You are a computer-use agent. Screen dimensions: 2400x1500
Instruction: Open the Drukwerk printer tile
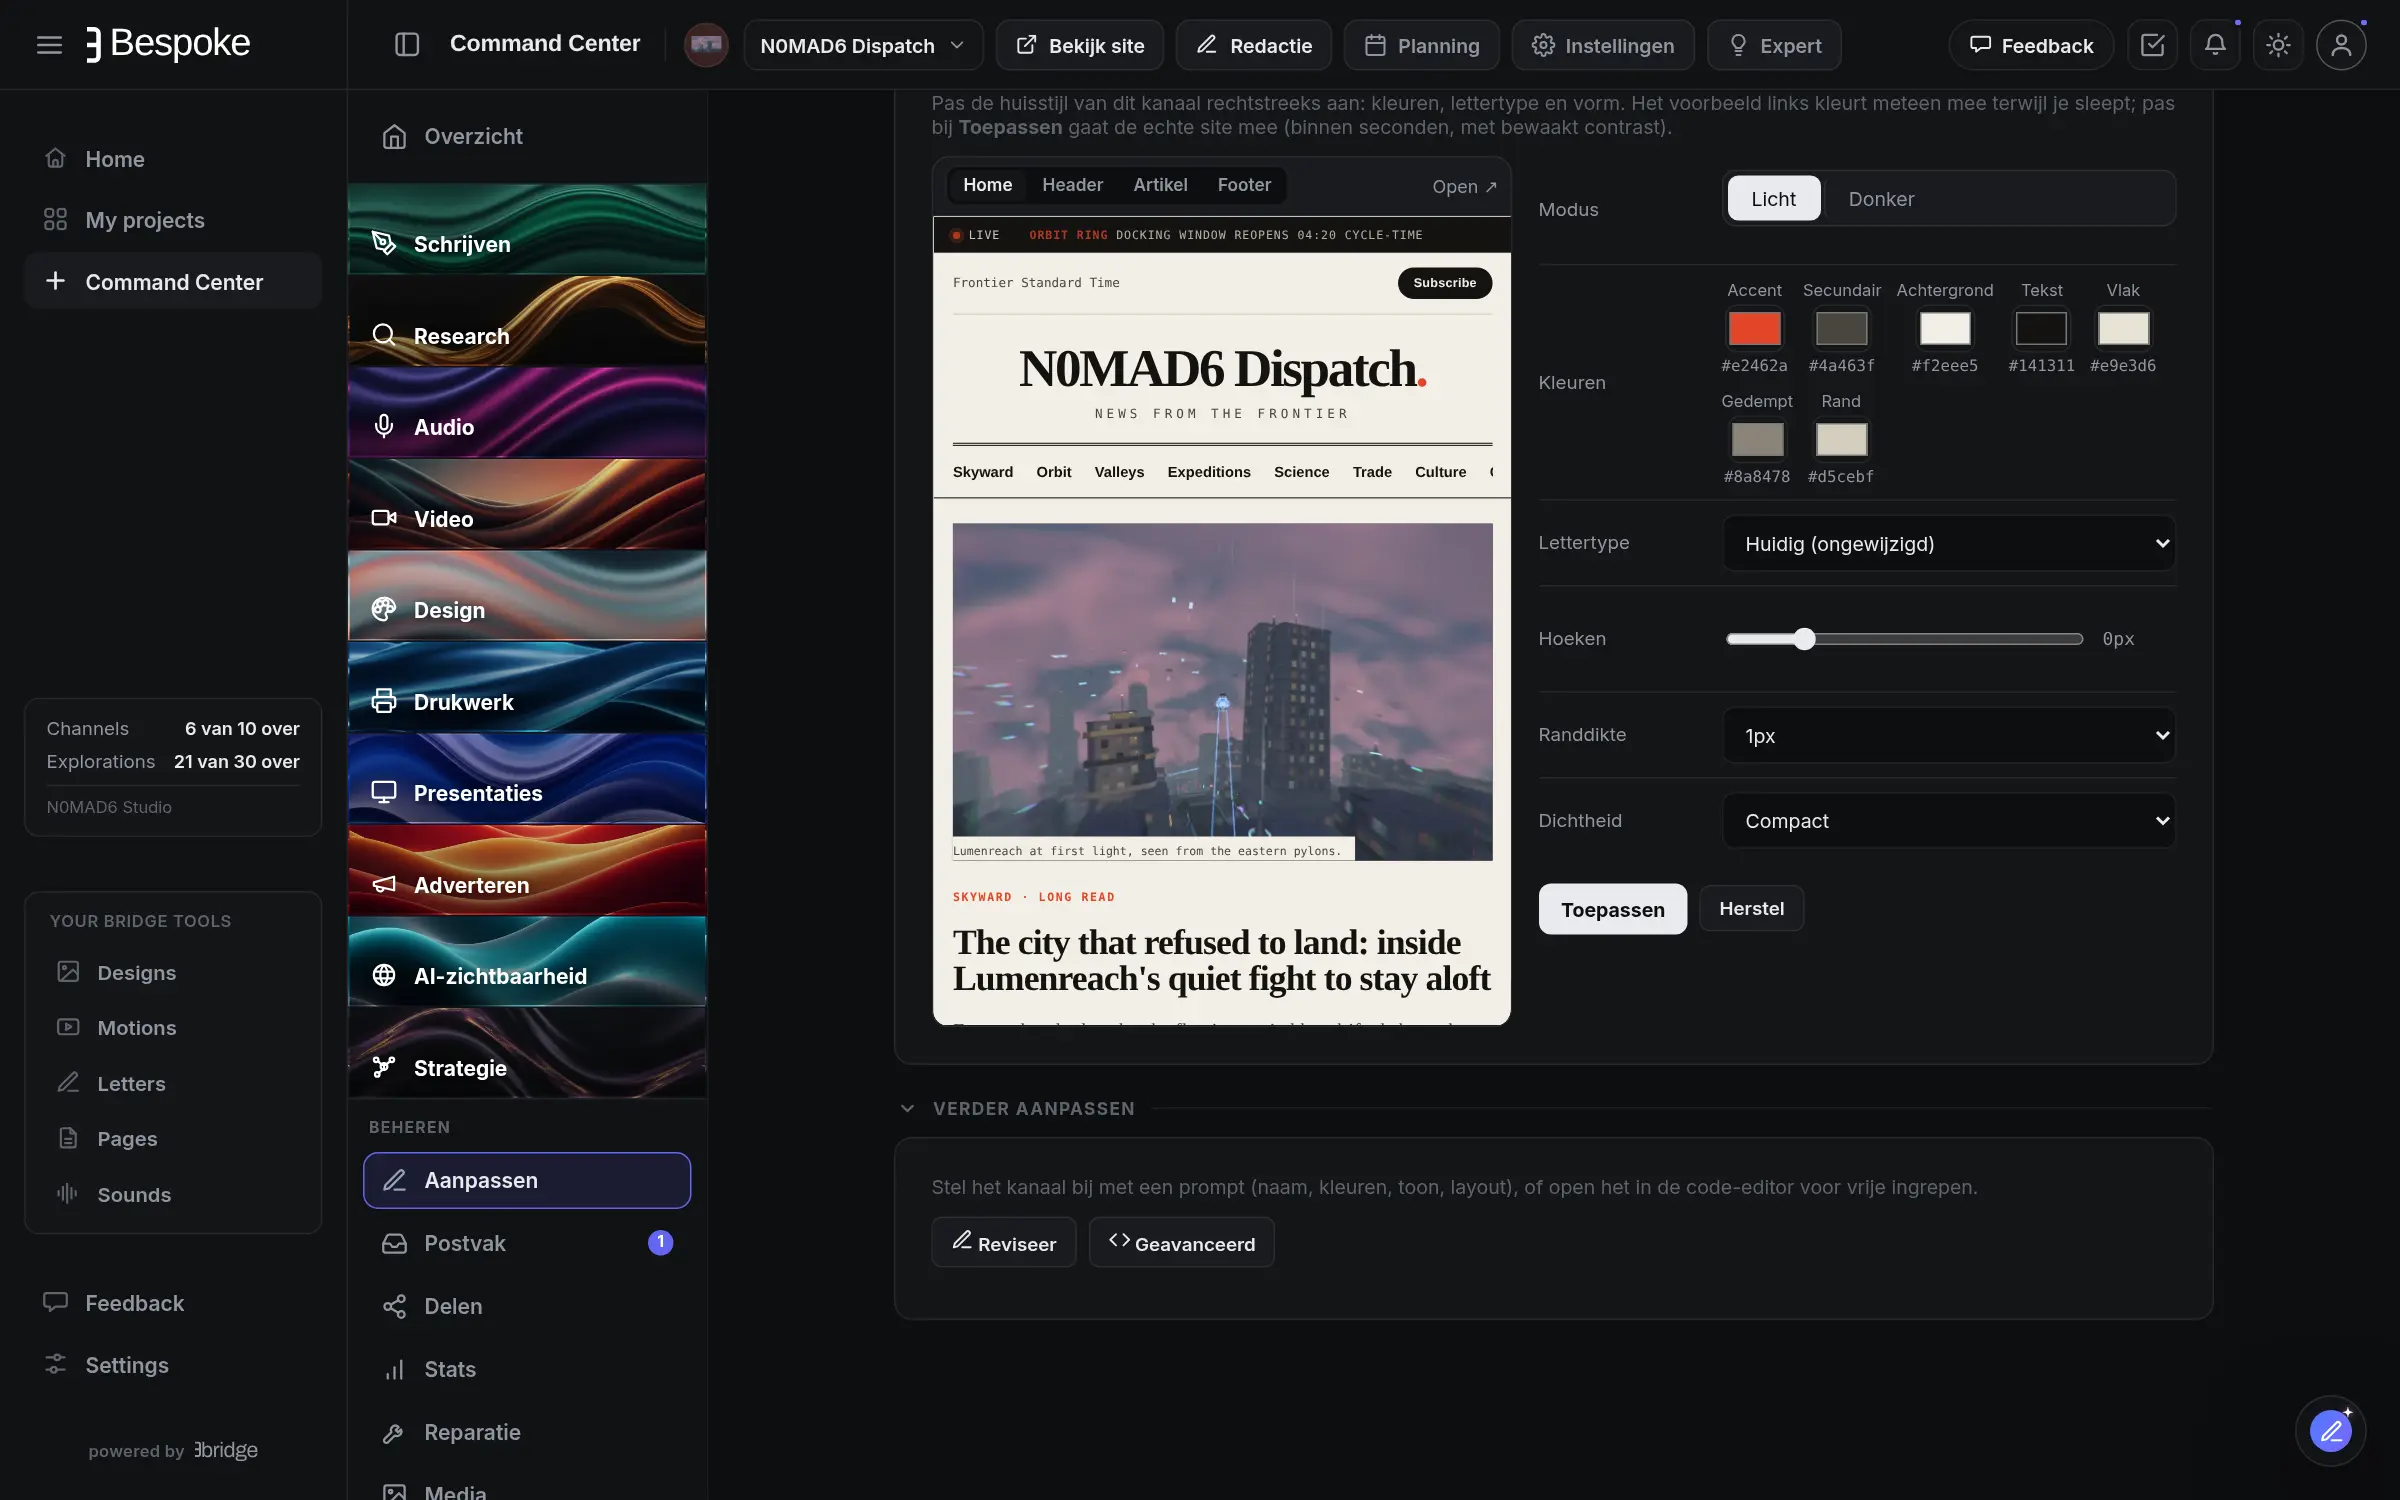click(x=527, y=686)
